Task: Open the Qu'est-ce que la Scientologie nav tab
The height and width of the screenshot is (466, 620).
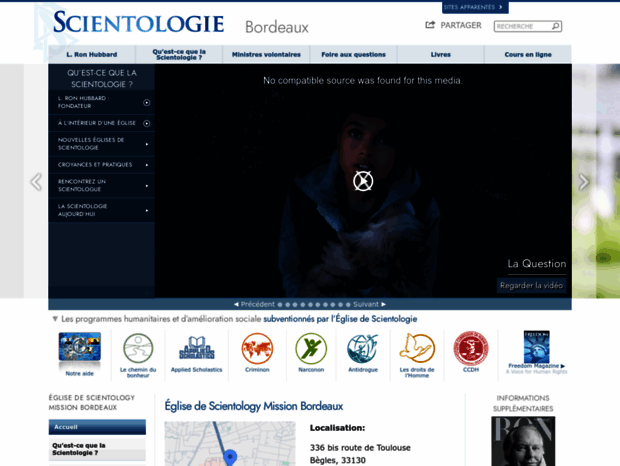Action: (179, 55)
